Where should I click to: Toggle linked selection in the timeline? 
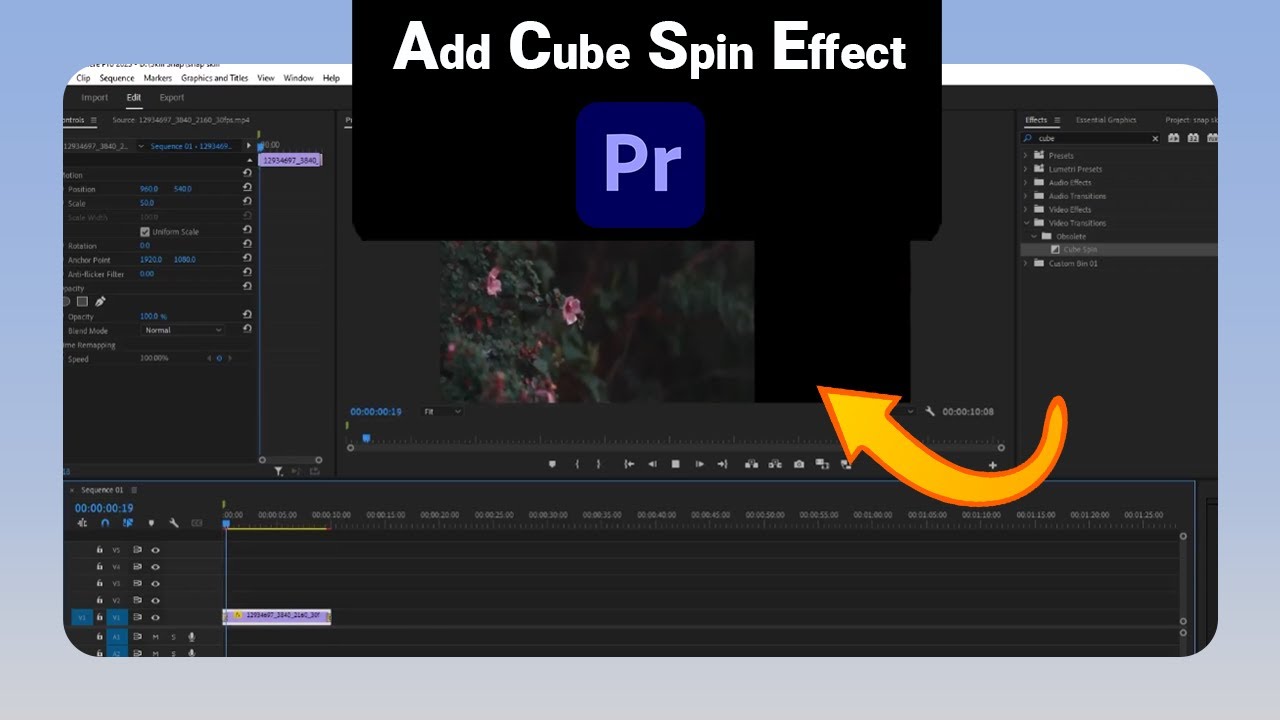click(x=128, y=523)
